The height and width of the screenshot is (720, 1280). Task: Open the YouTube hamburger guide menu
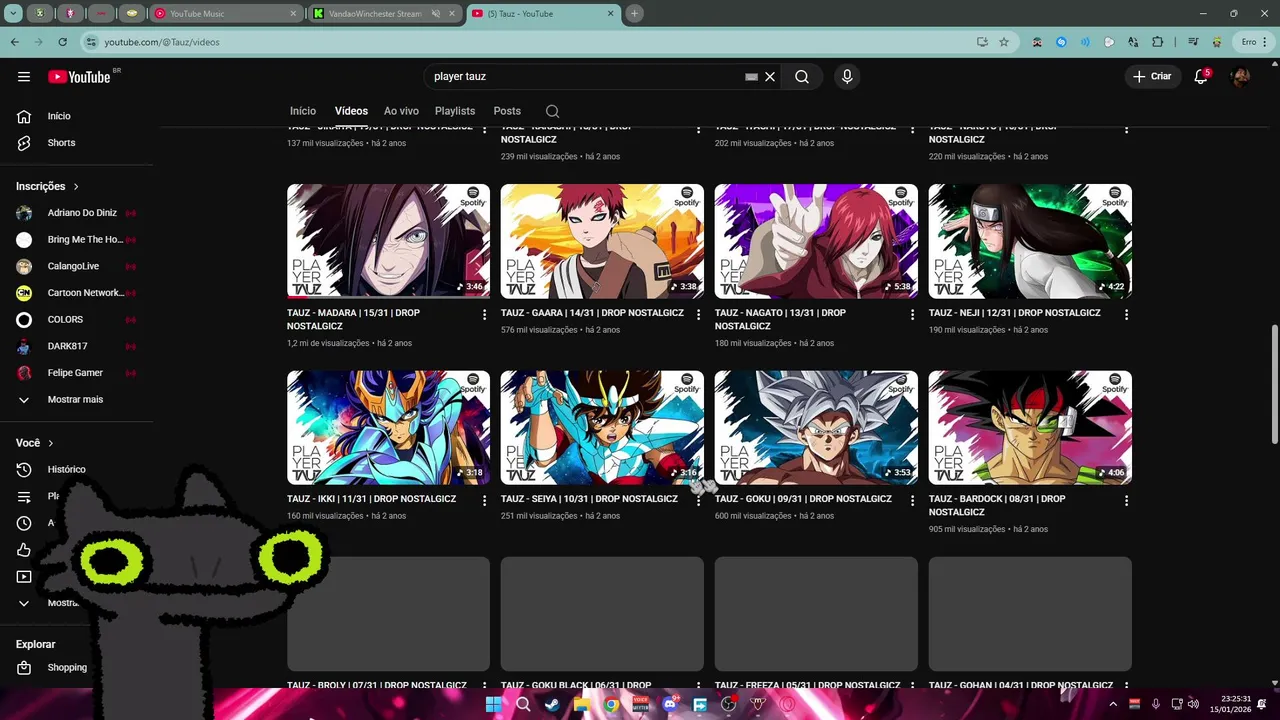(24, 77)
